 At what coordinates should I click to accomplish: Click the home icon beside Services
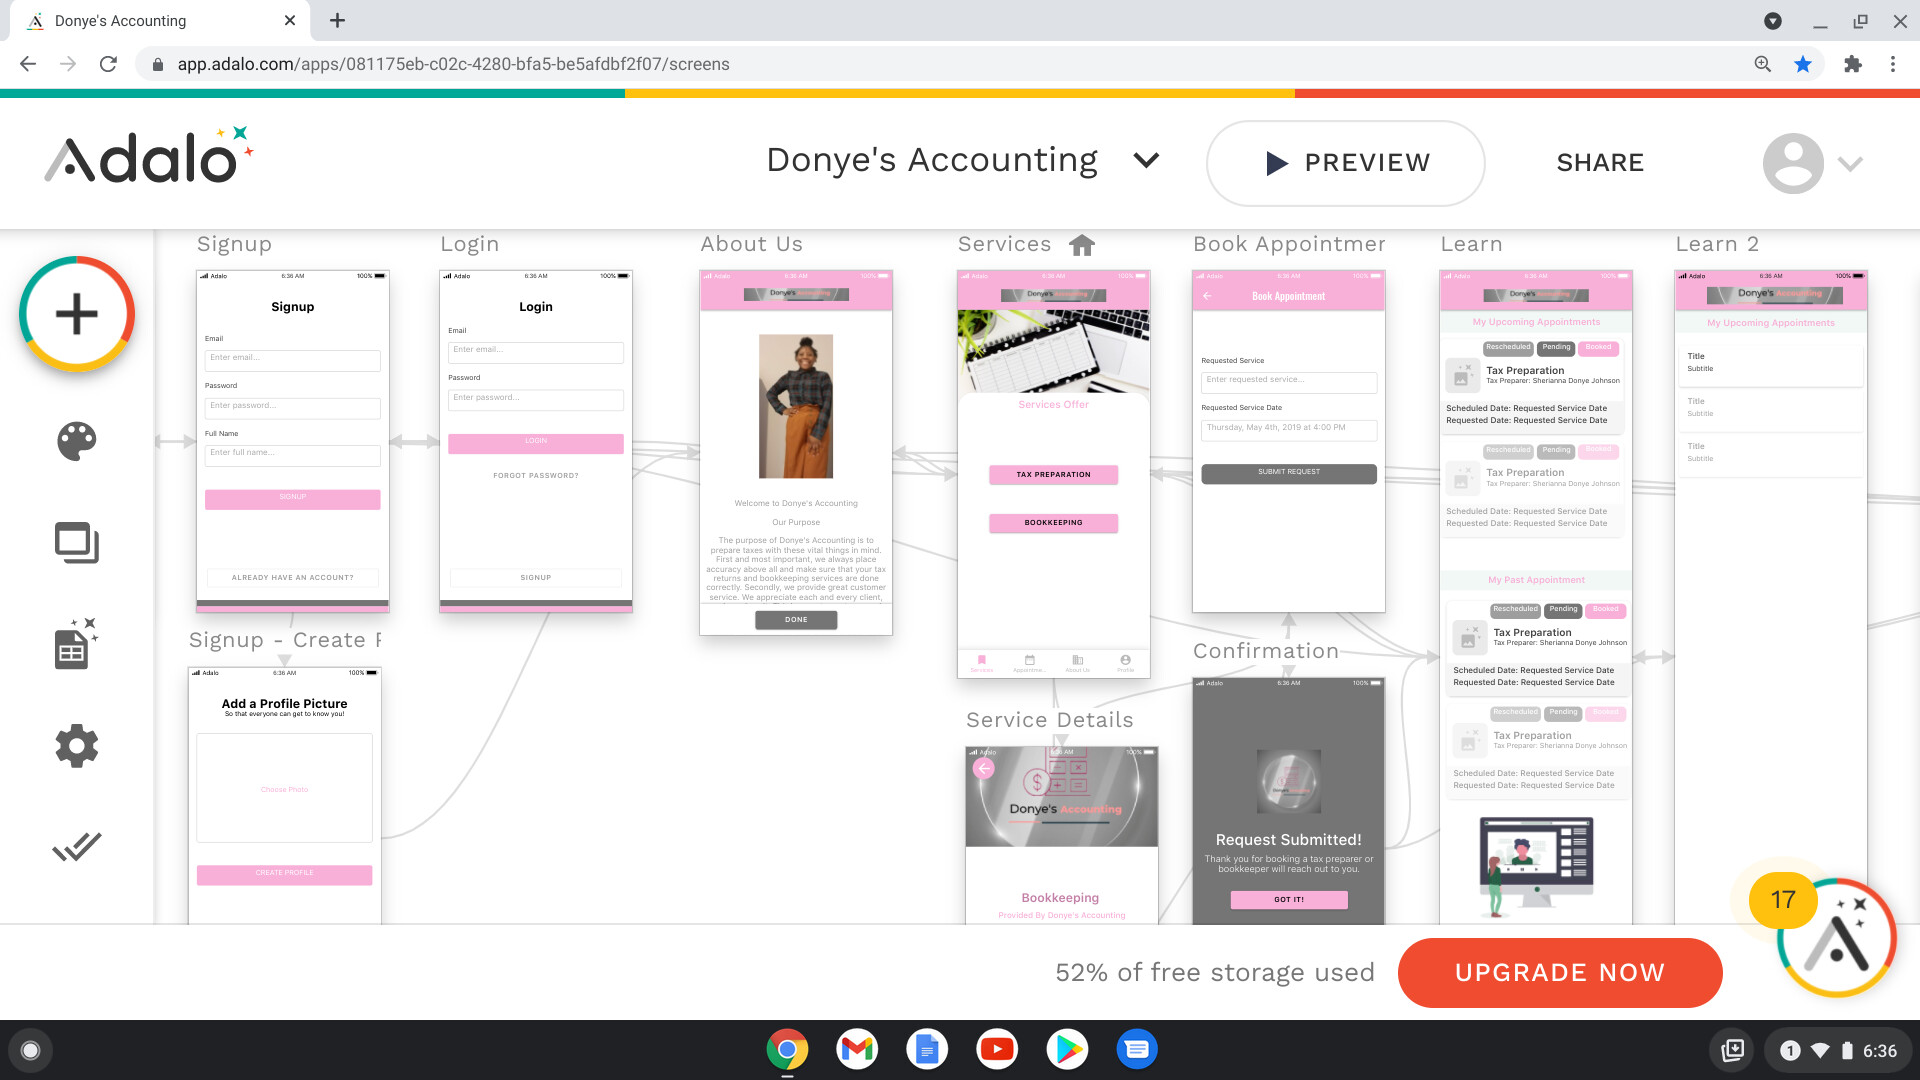point(1082,245)
